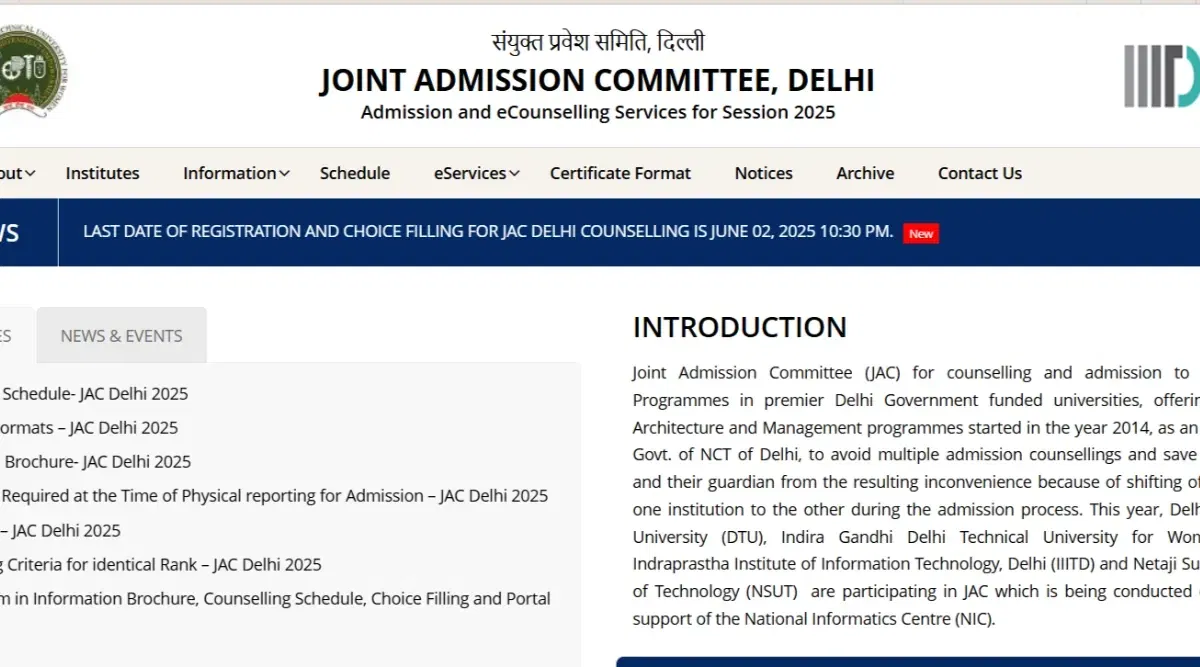Switch to the NEWS & EVENTS tab
The image size is (1200, 667).
121,336
